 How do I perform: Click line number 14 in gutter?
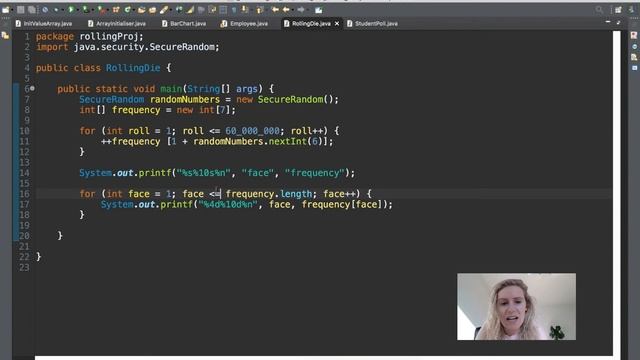pos(24,173)
